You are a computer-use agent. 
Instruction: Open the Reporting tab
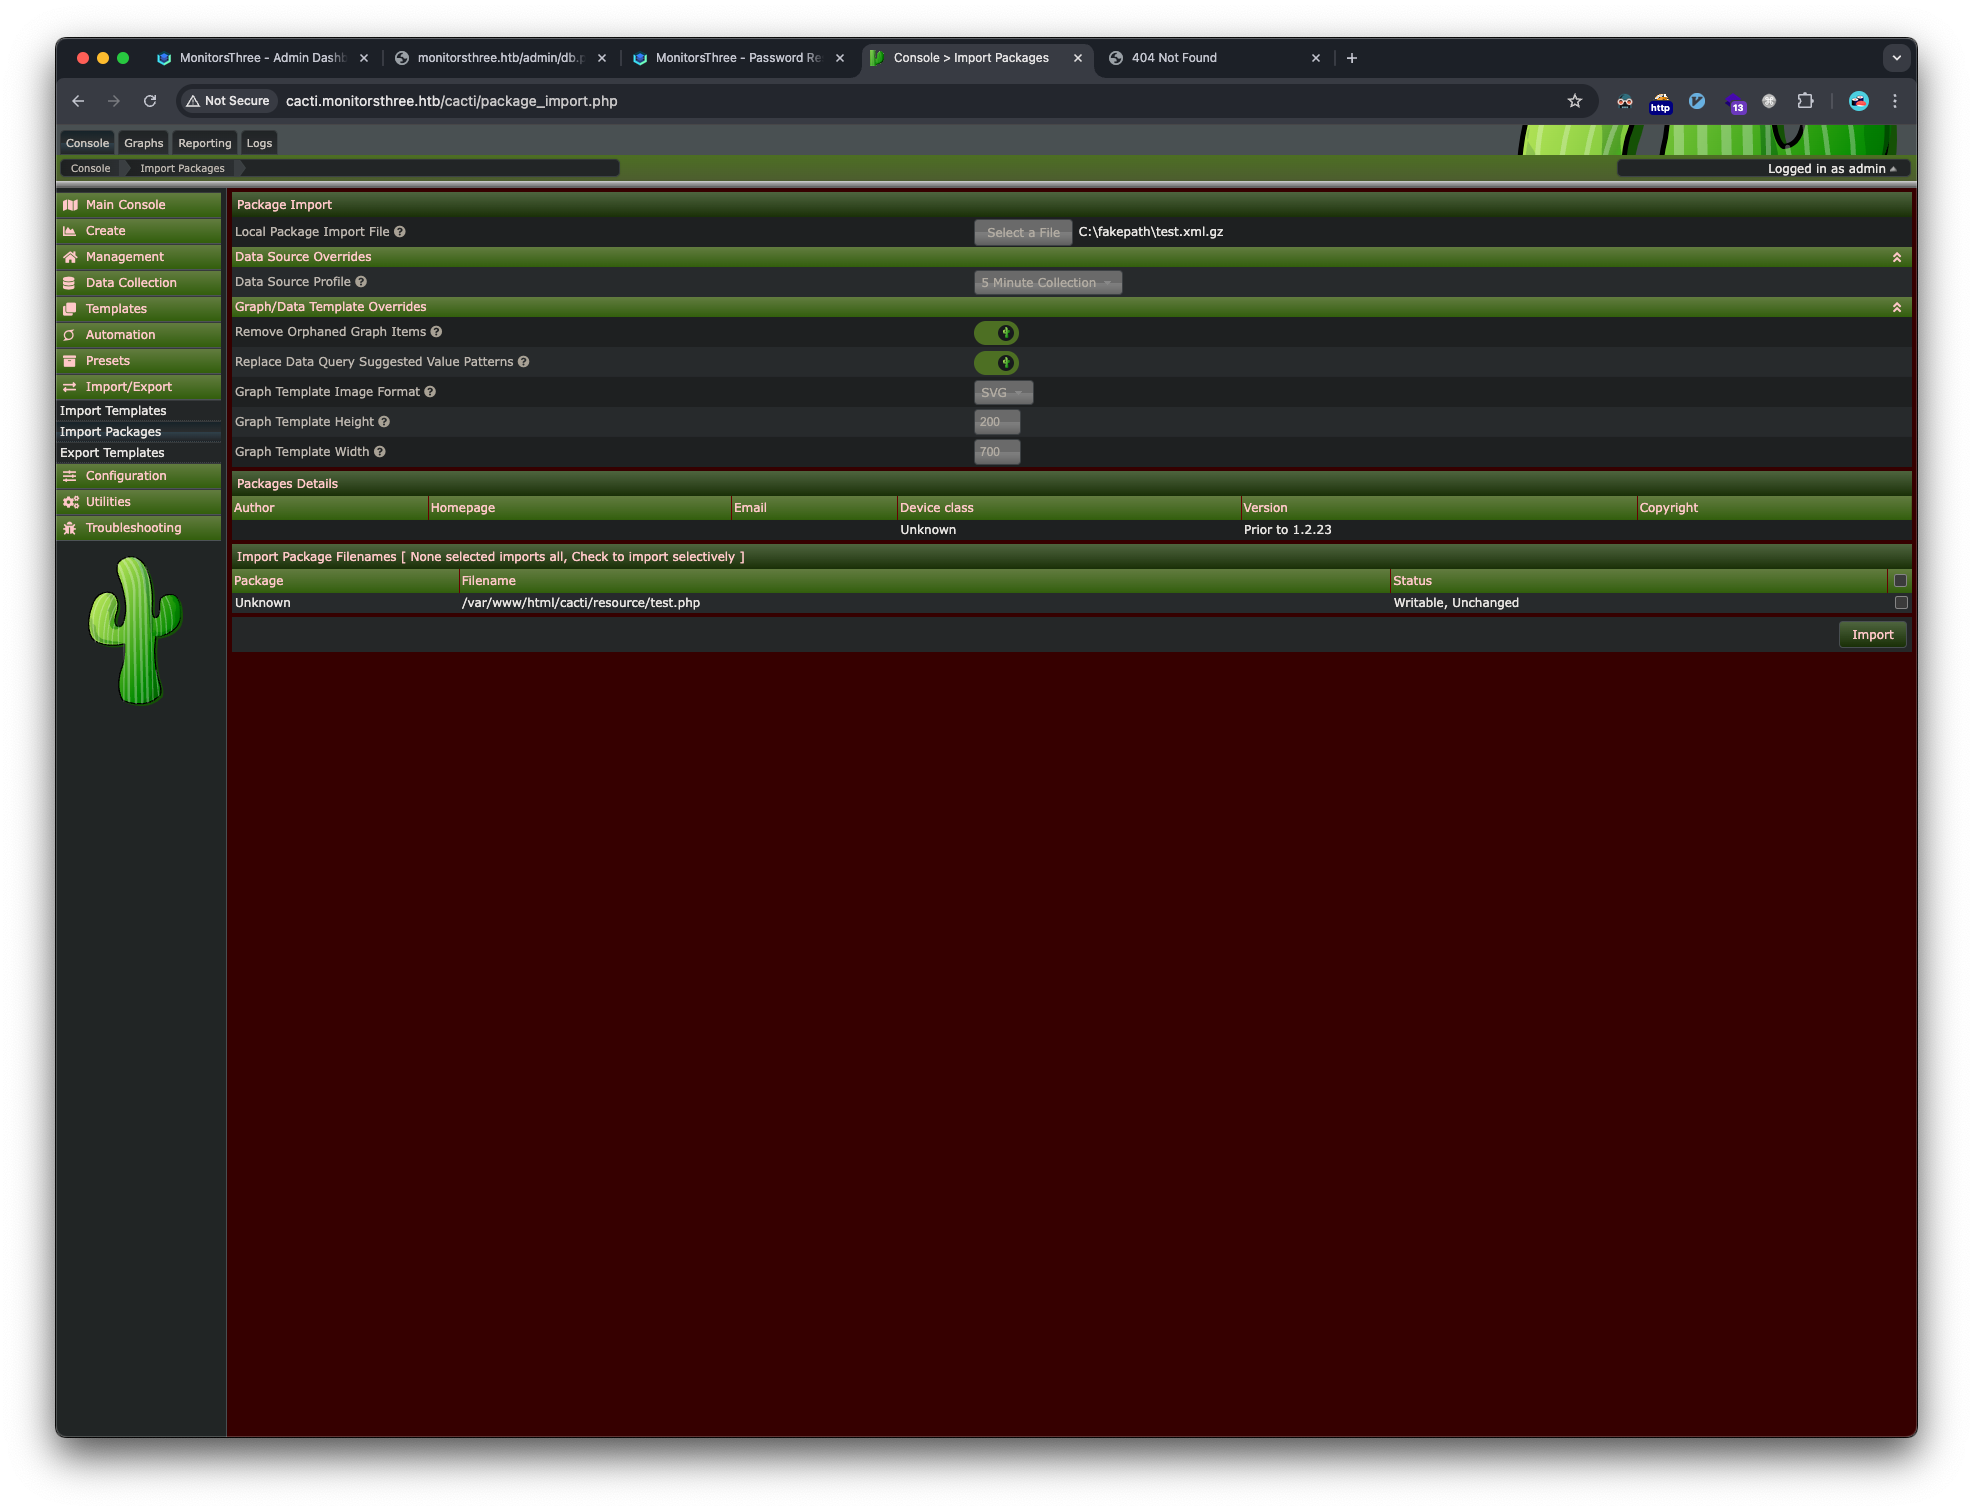pos(204,142)
